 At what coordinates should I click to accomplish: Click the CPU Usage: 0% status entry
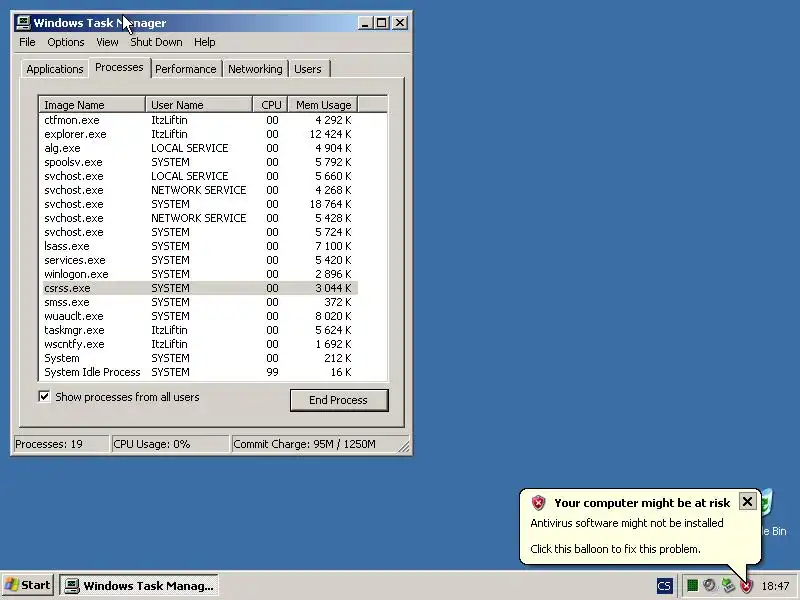pyautogui.click(x=170, y=444)
